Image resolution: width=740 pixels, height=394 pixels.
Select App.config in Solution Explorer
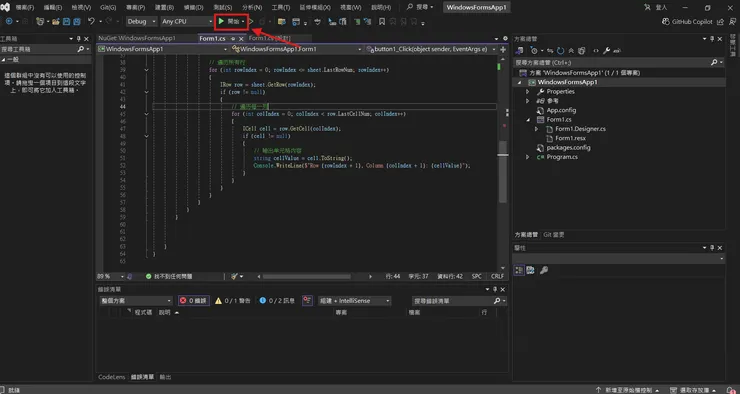[561, 110]
